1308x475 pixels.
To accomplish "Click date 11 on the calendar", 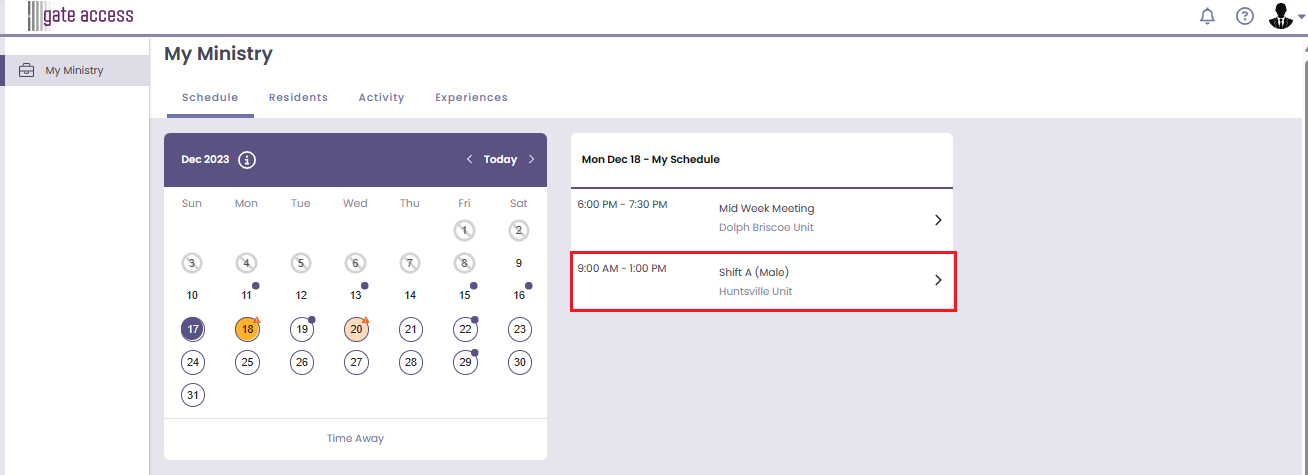I will click(247, 296).
